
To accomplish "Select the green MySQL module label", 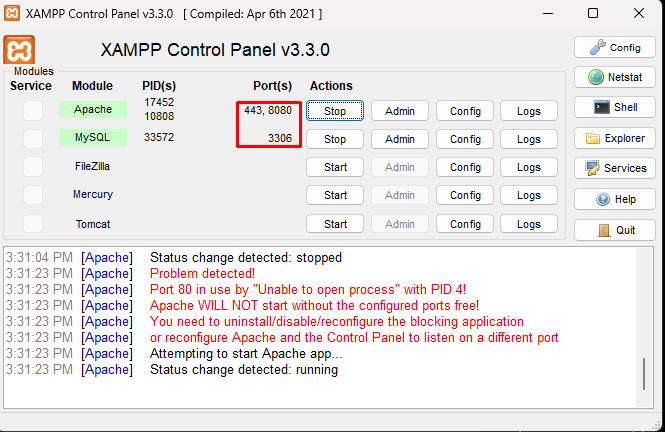I will coord(93,137).
